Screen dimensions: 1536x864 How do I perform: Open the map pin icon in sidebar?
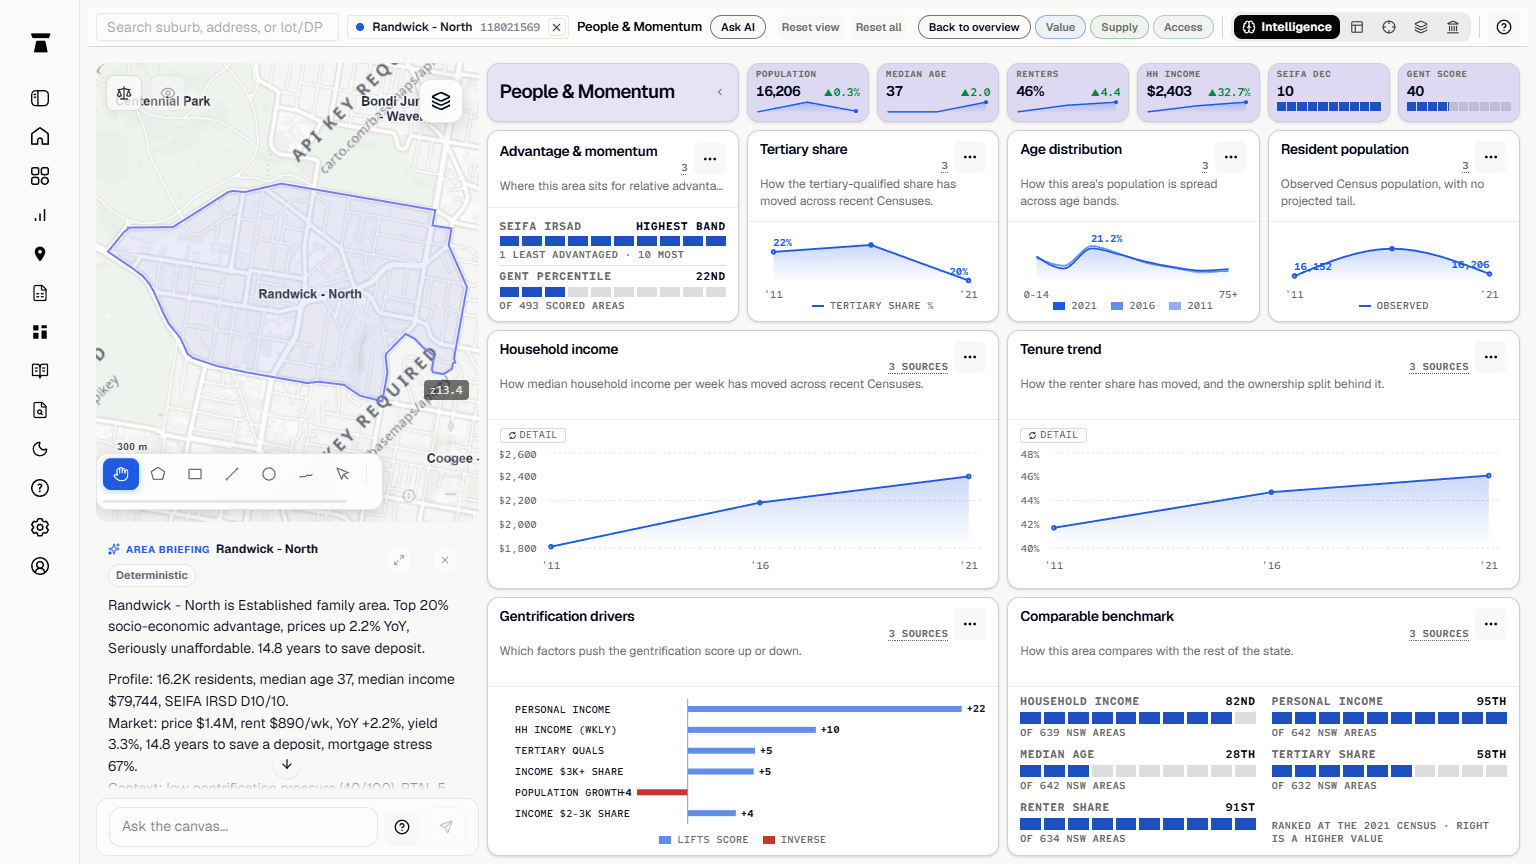tap(40, 254)
